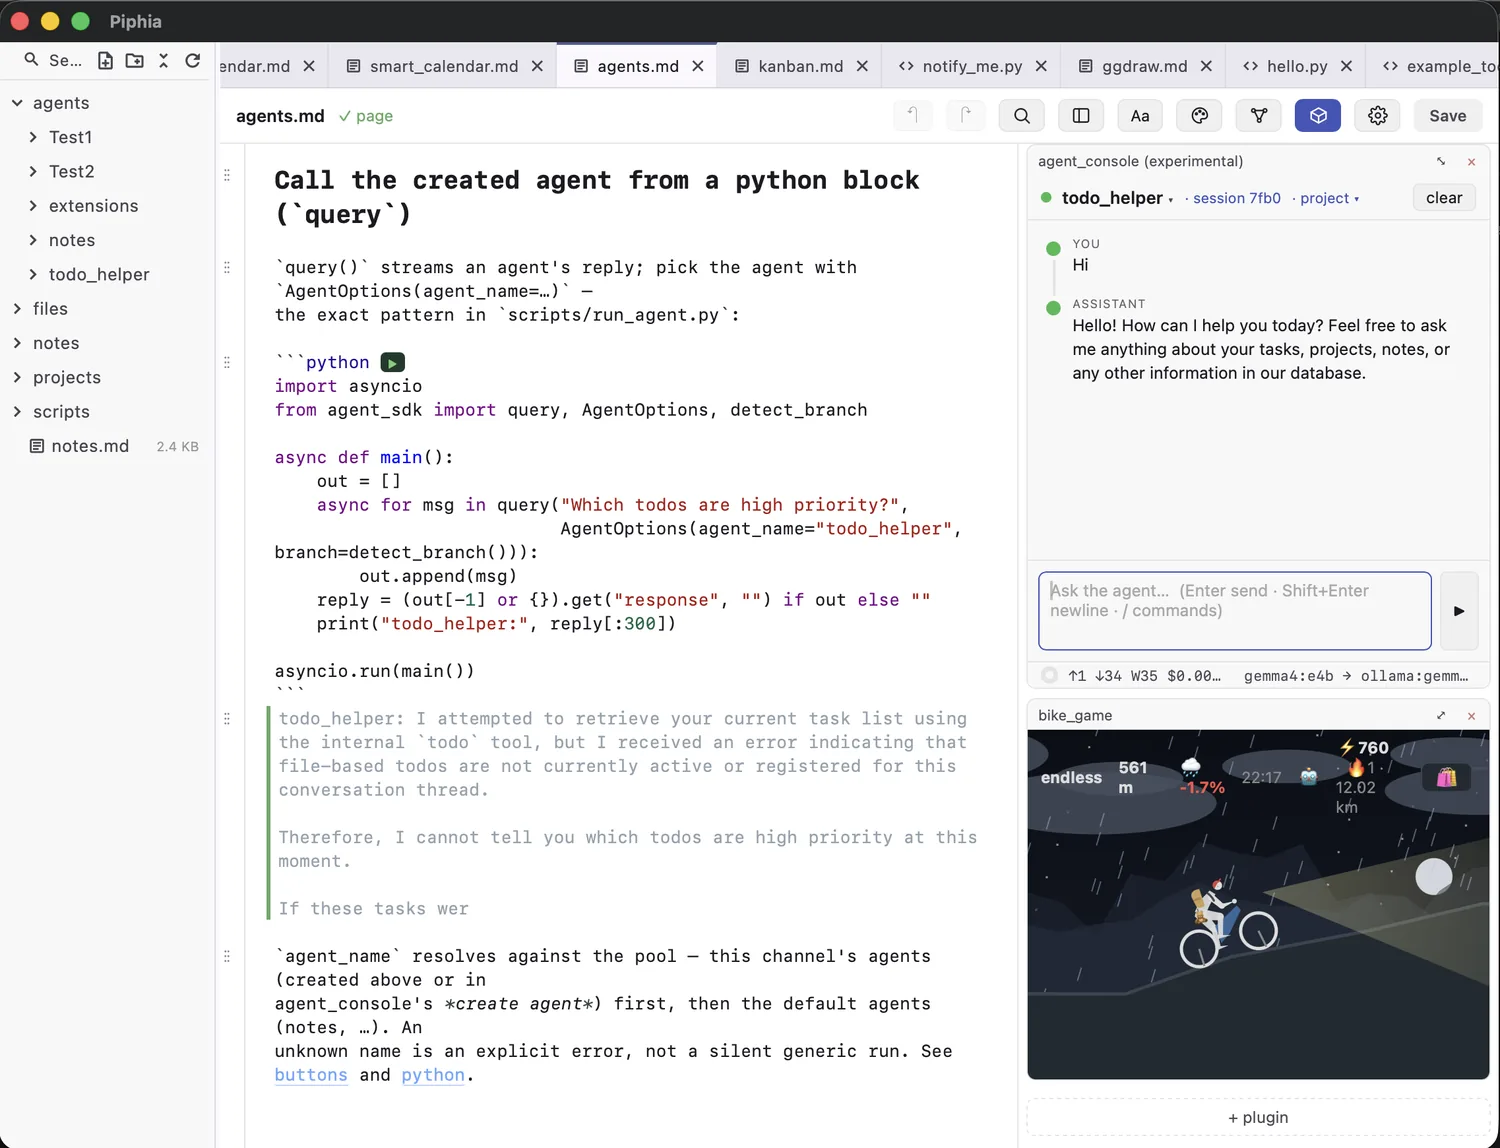Click the shopping bag icon in bike_game
Image resolution: width=1500 pixels, height=1148 pixels.
(x=1446, y=777)
